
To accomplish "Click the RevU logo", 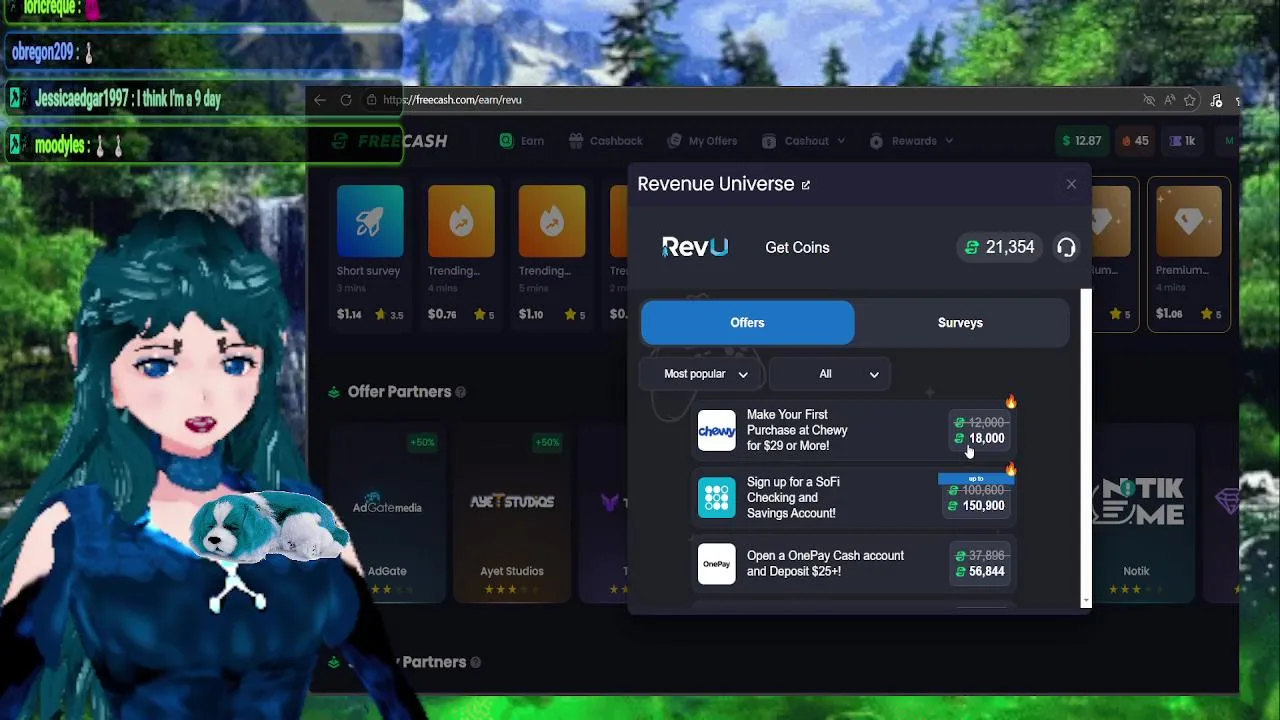I will click(695, 247).
